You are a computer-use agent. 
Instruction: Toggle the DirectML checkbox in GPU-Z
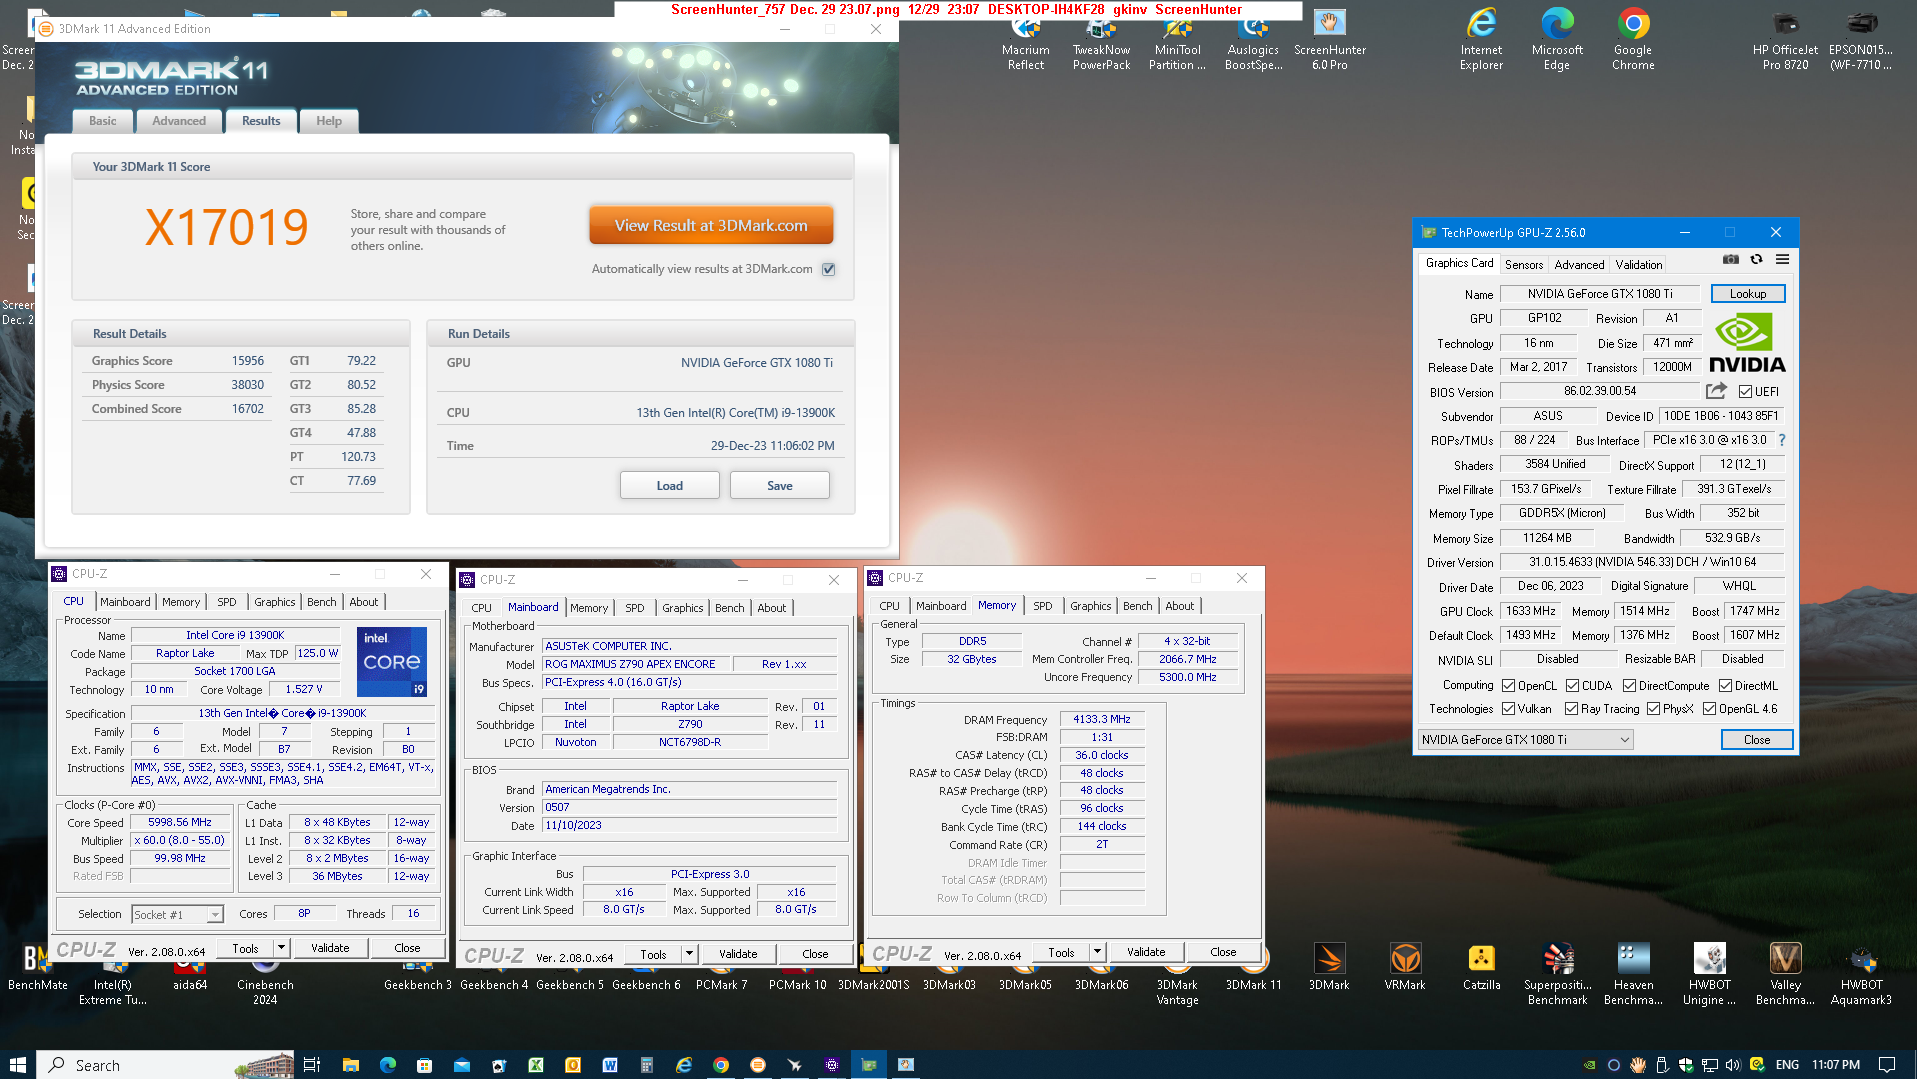click(x=1725, y=686)
